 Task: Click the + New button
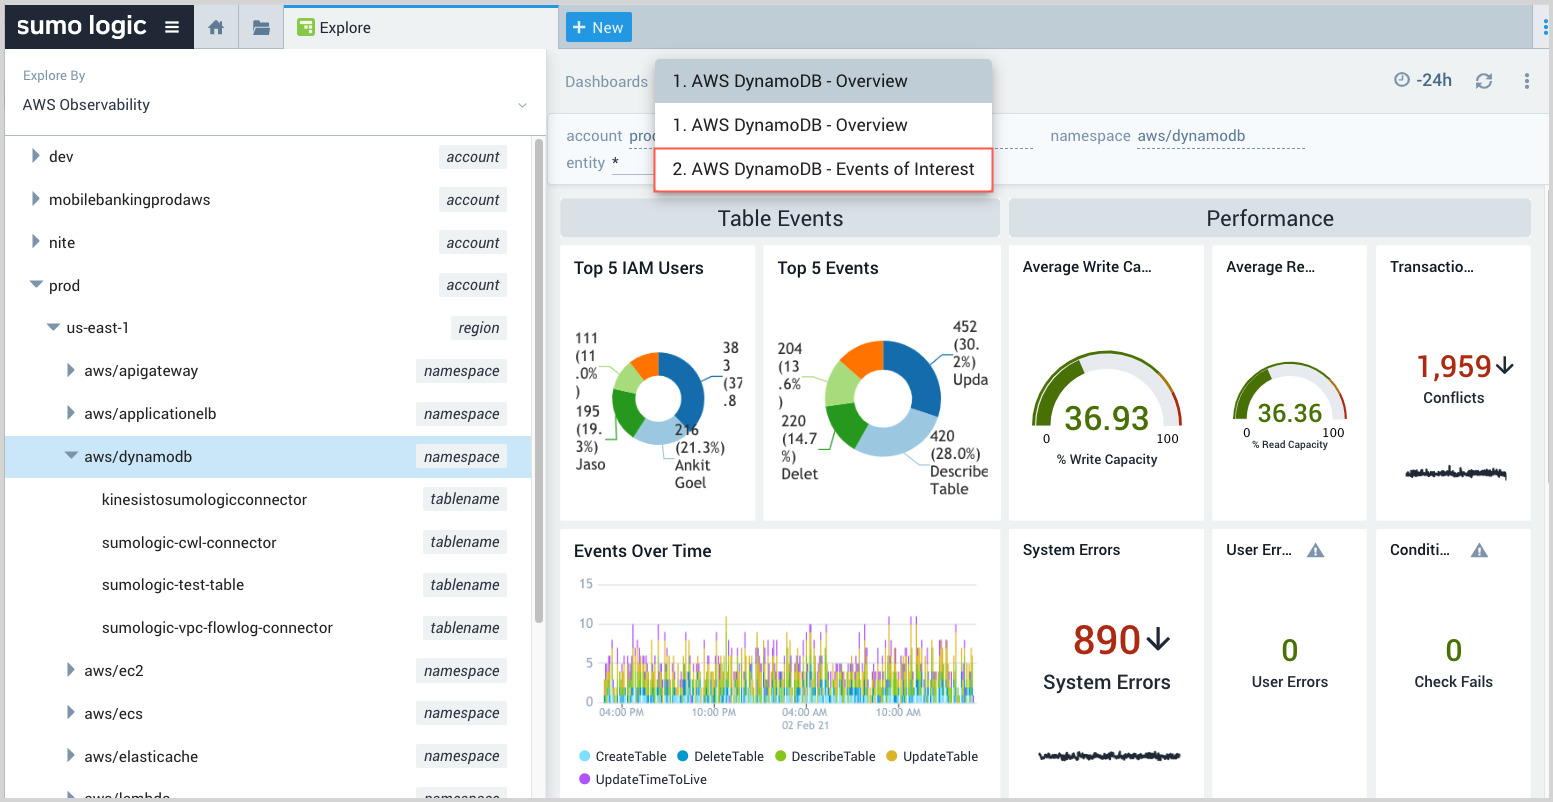(x=598, y=28)
